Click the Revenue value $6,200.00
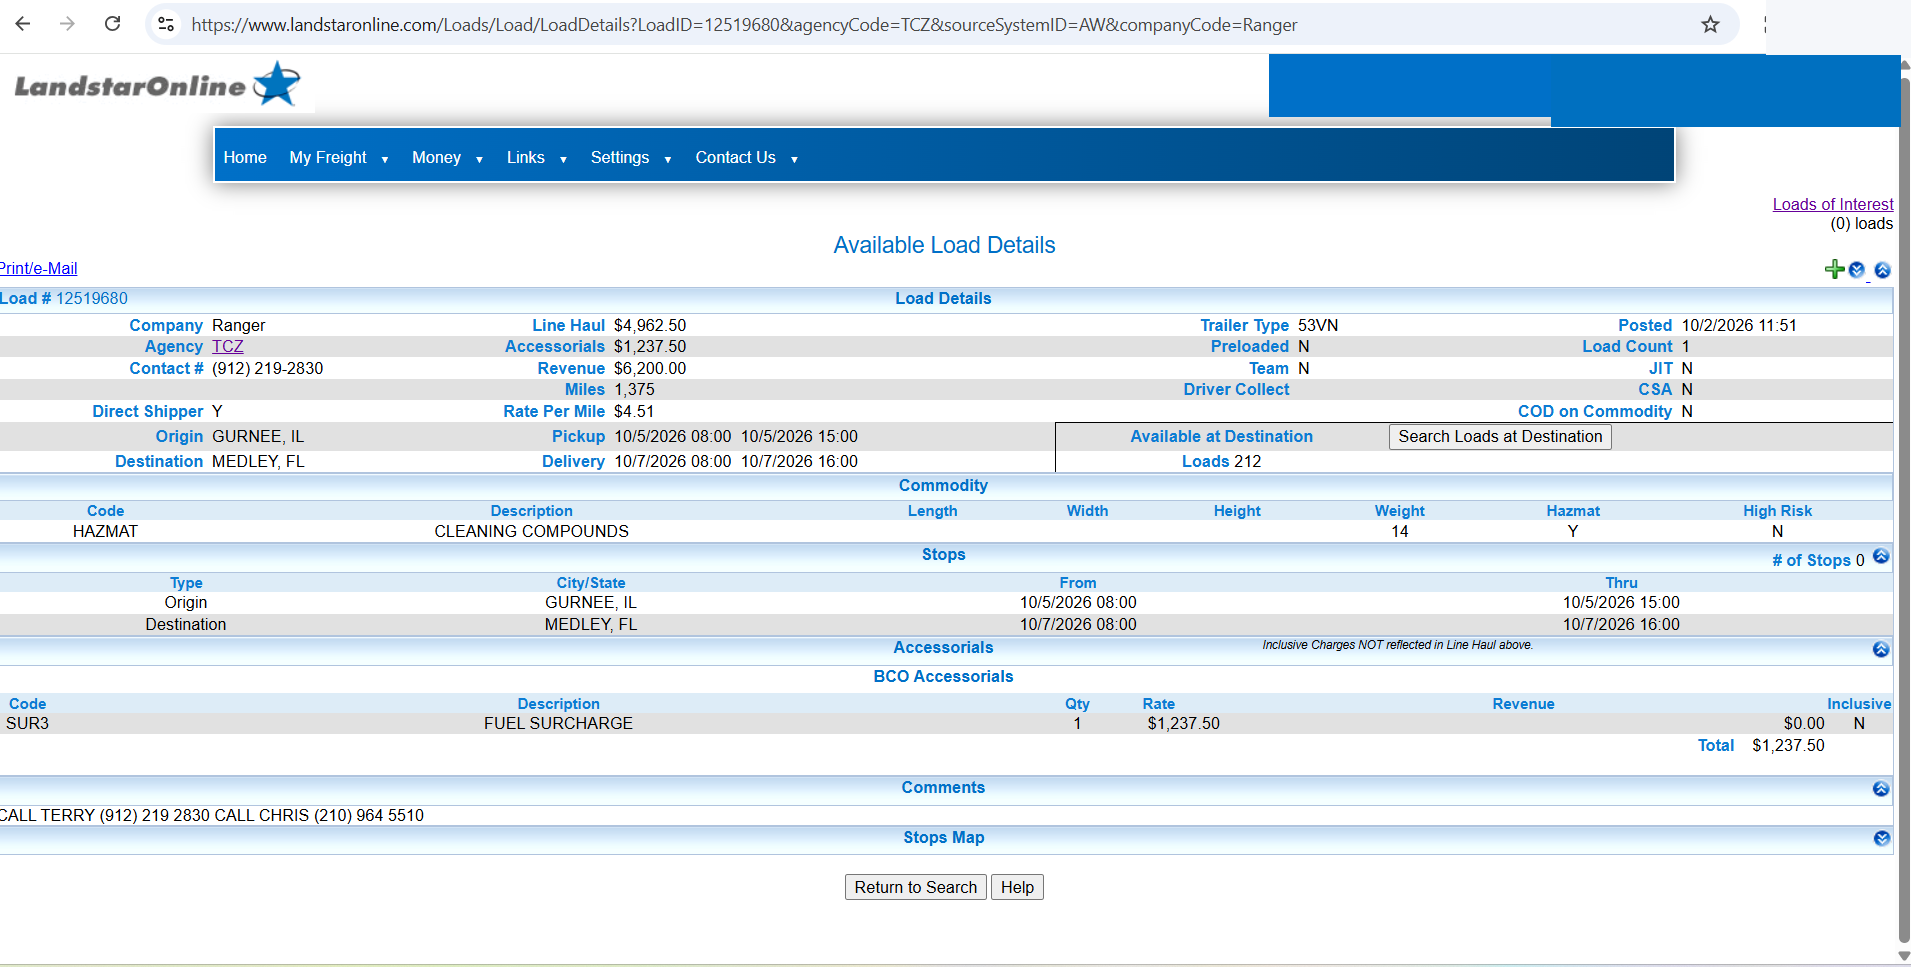 point(650,368)
